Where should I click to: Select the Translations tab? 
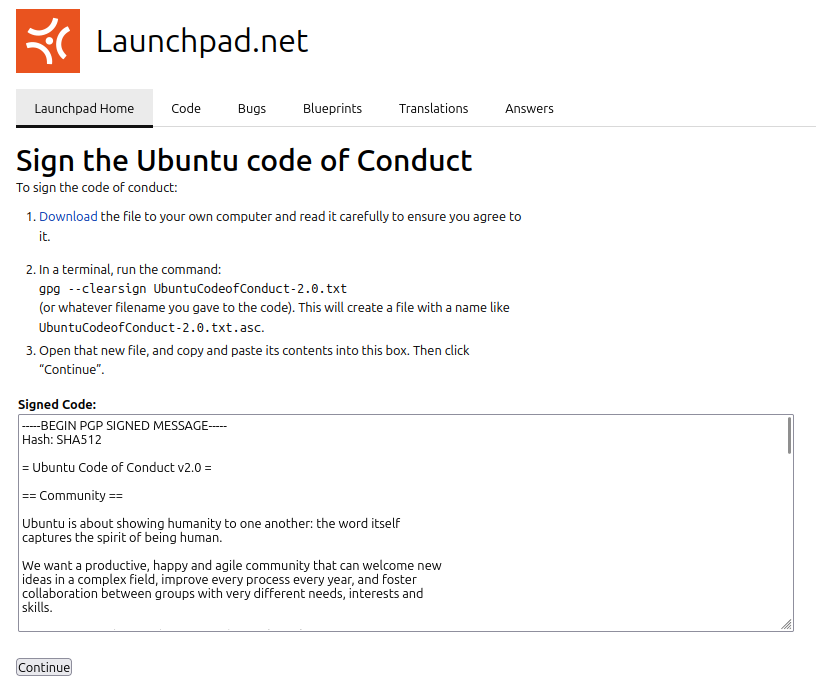point(433,108)
